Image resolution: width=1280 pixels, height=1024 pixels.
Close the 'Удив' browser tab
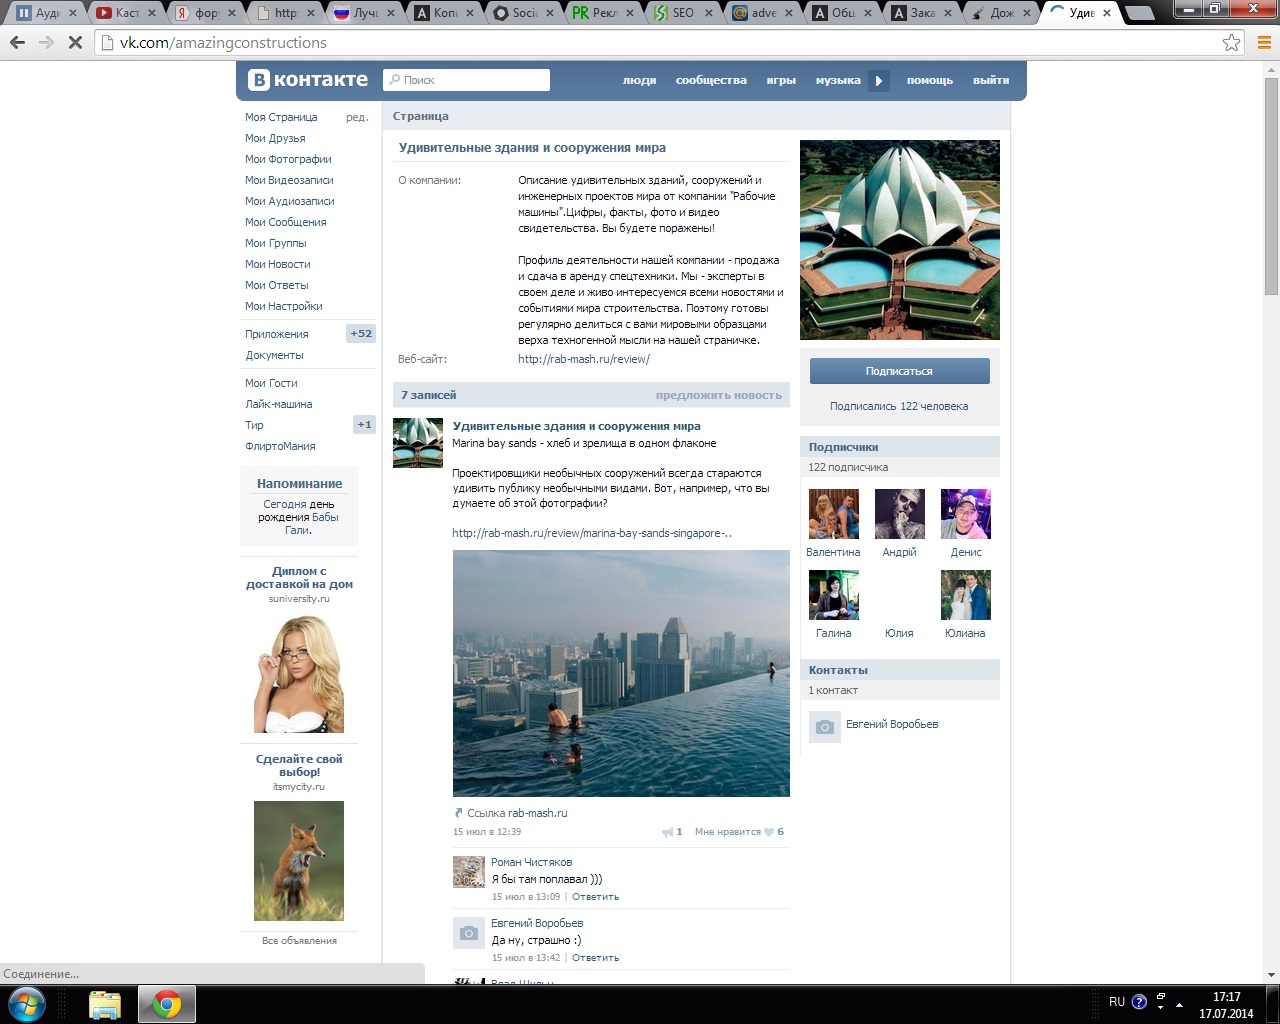(1107, 13)
